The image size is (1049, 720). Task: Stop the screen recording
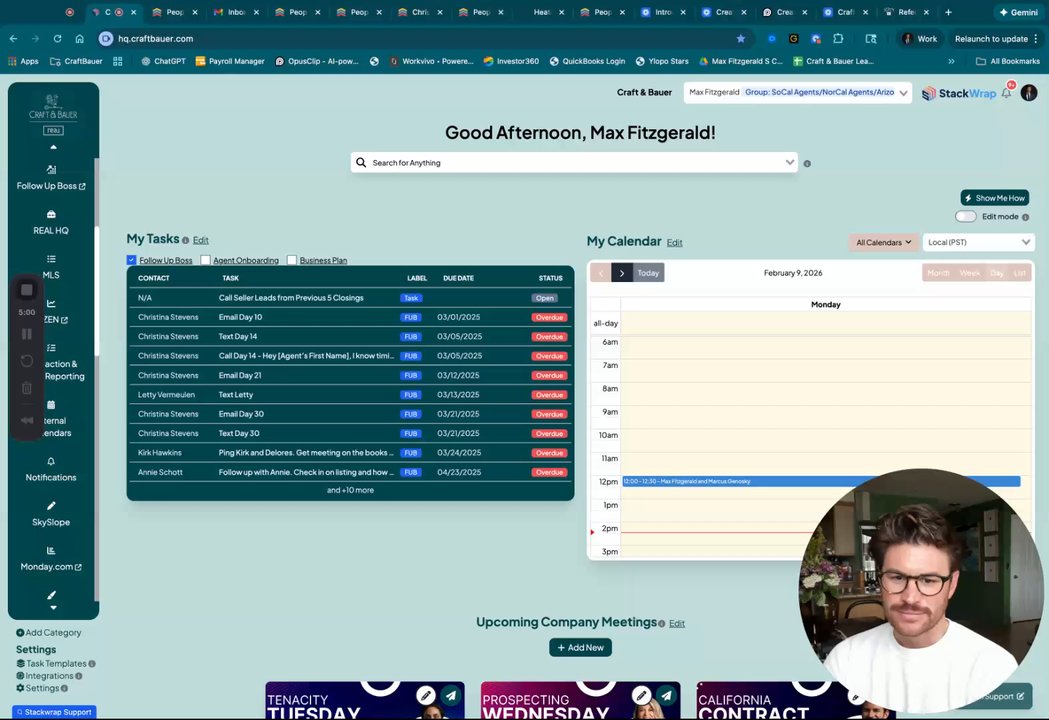point(27,290)
